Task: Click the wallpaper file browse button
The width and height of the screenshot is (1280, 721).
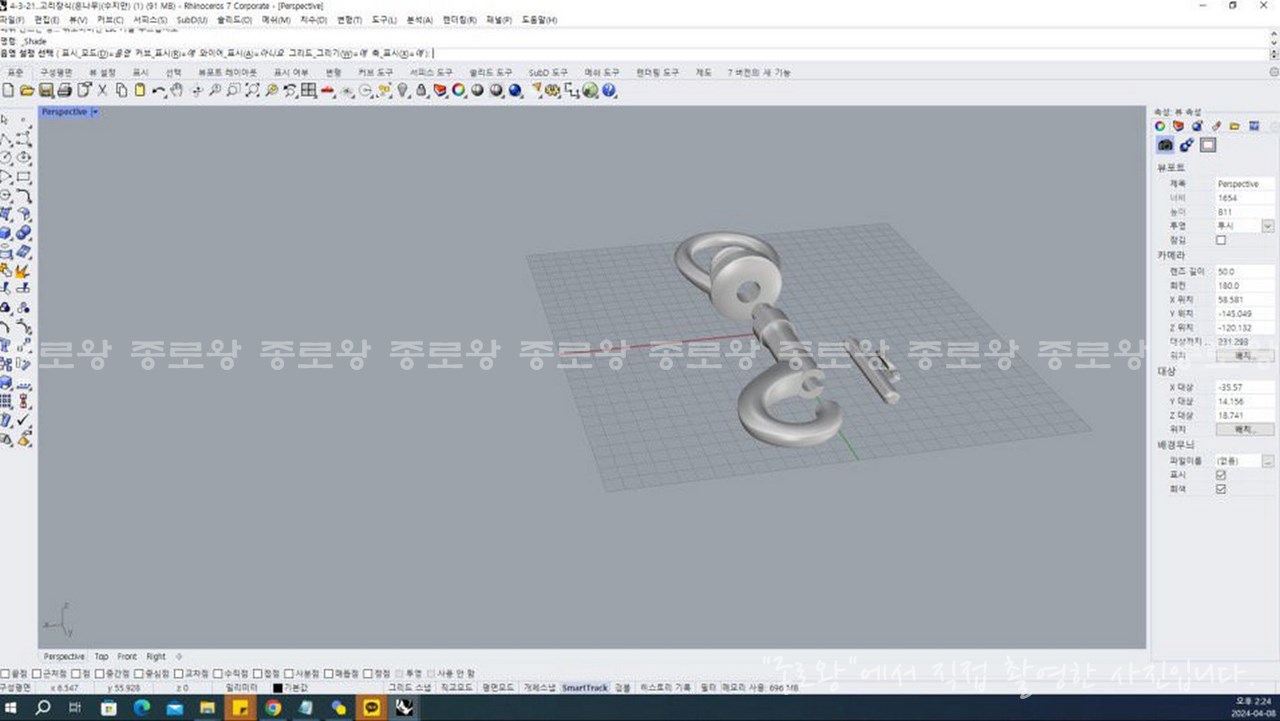Action: point(1268,461)
